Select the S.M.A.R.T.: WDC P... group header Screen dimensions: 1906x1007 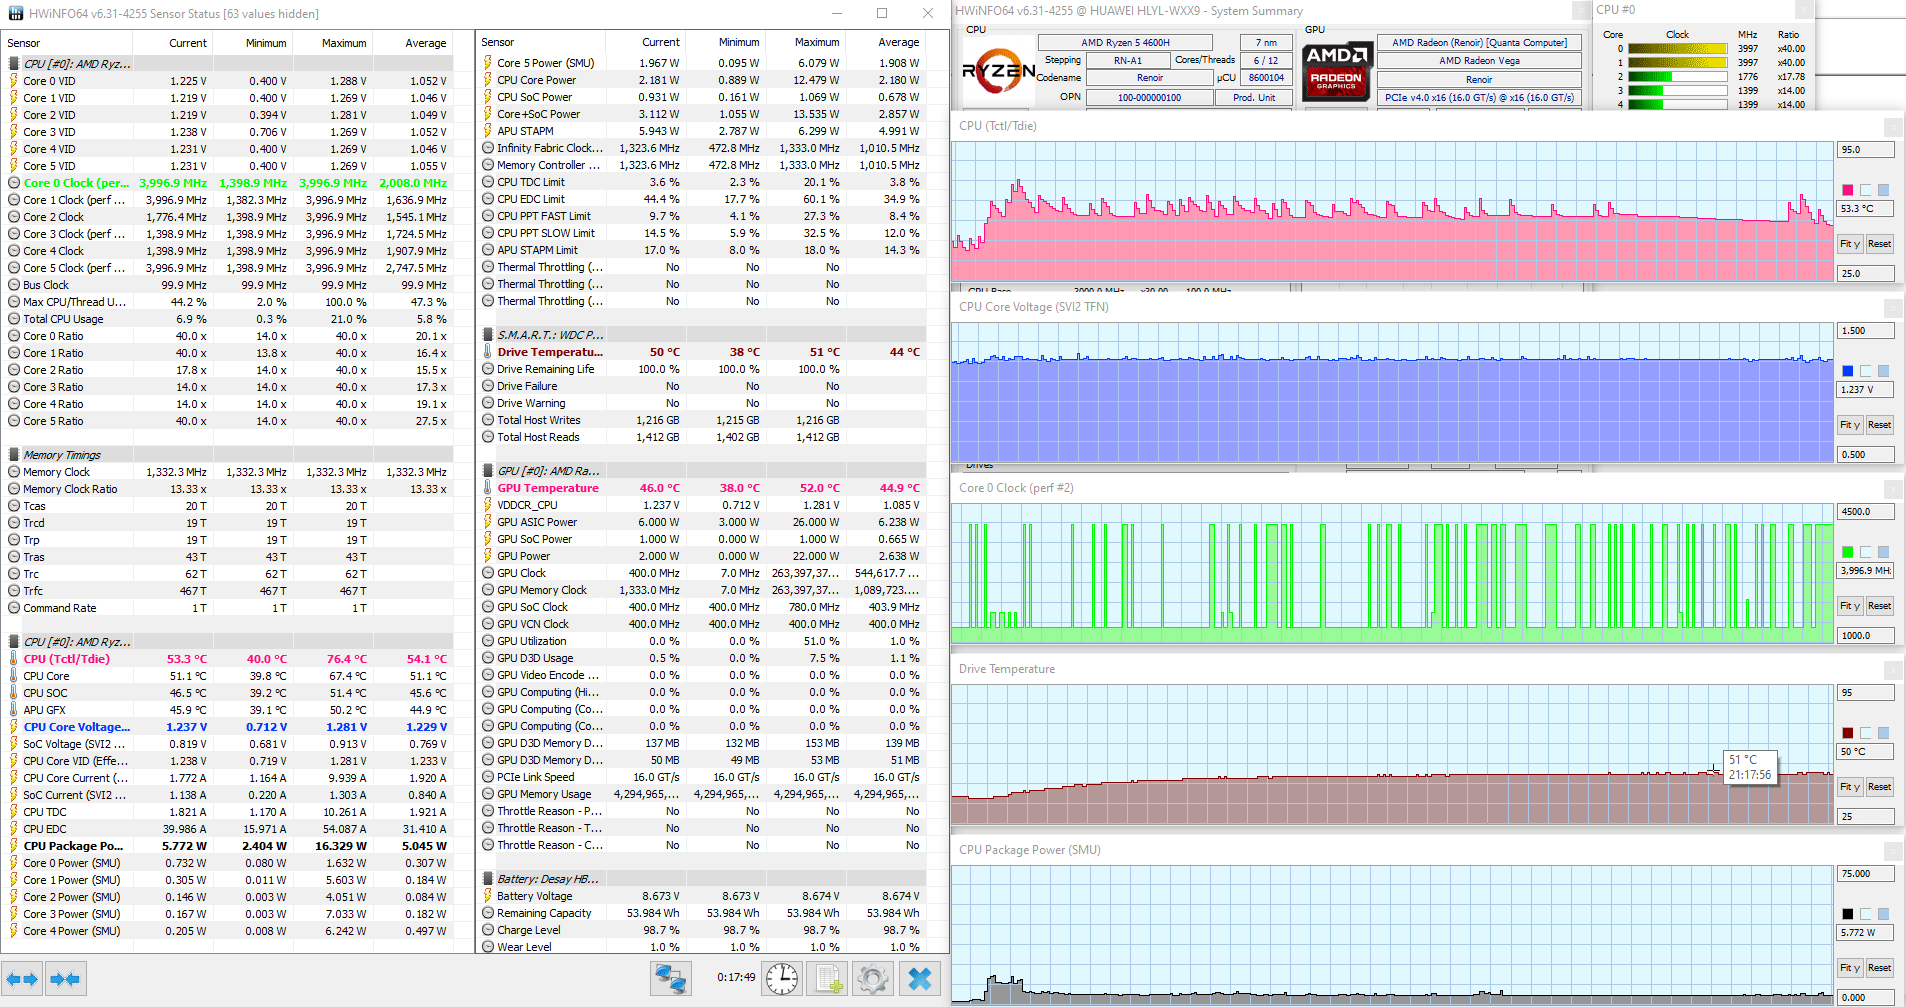700,335
